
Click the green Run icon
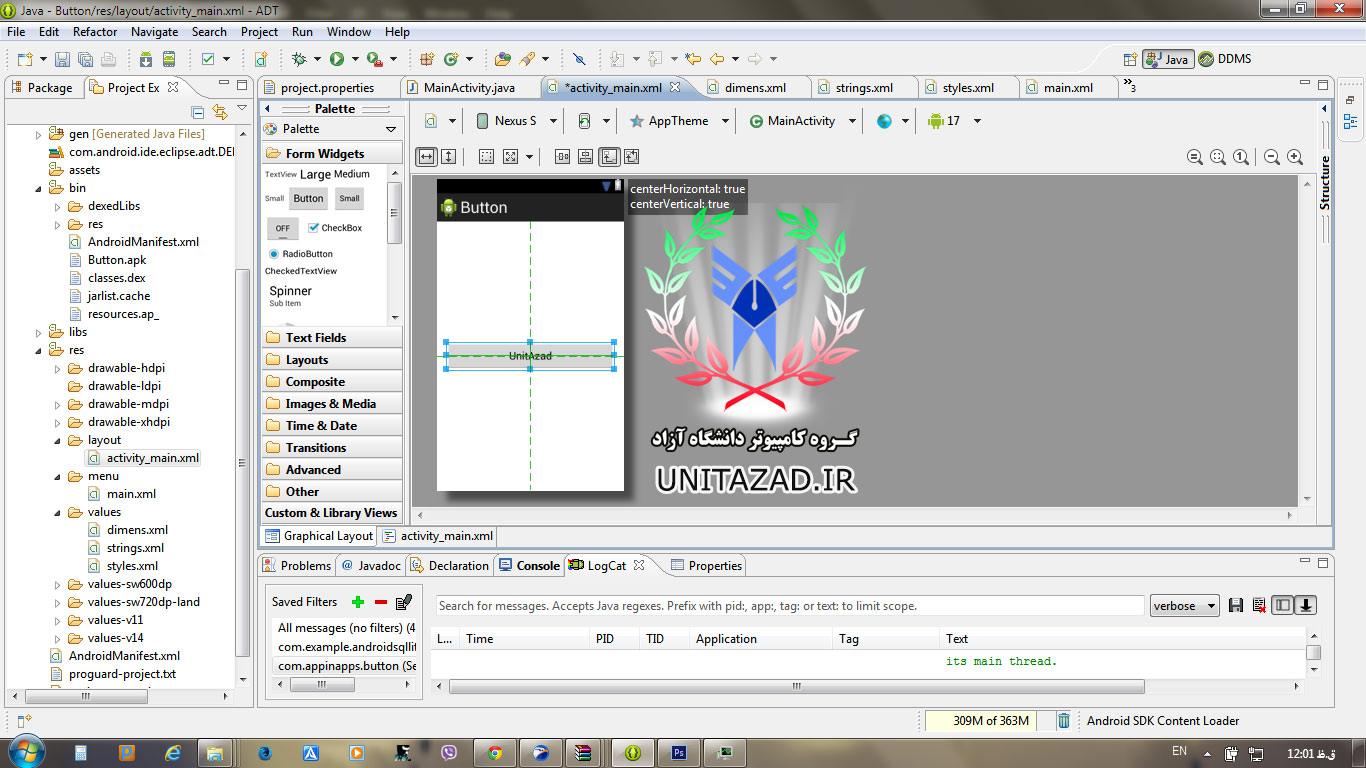tap(337, 59)
